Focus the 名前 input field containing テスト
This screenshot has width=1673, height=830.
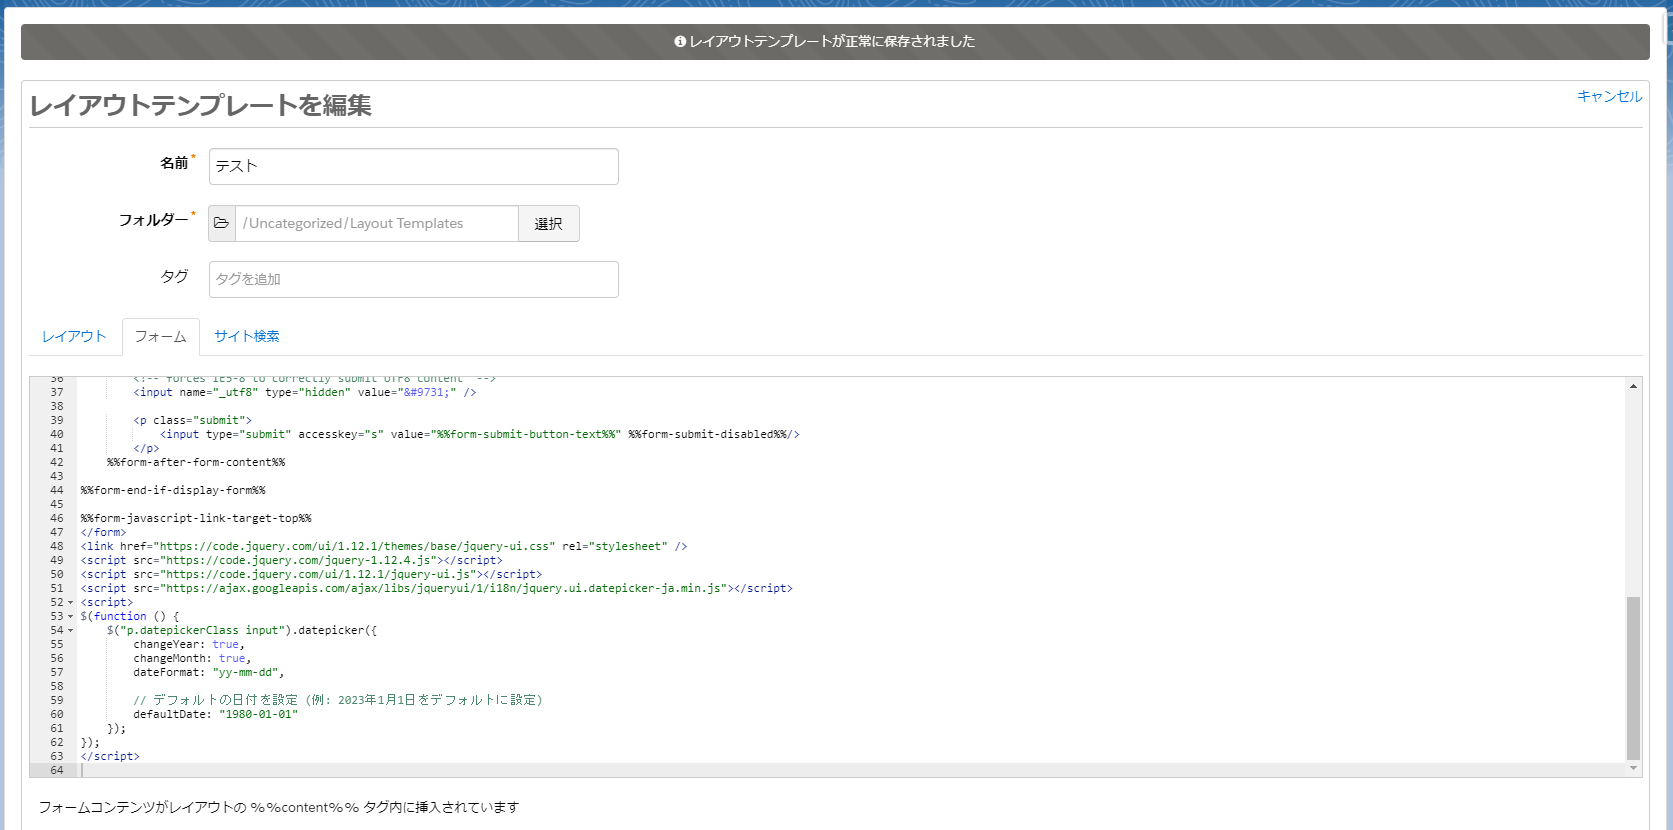[413, 166]
